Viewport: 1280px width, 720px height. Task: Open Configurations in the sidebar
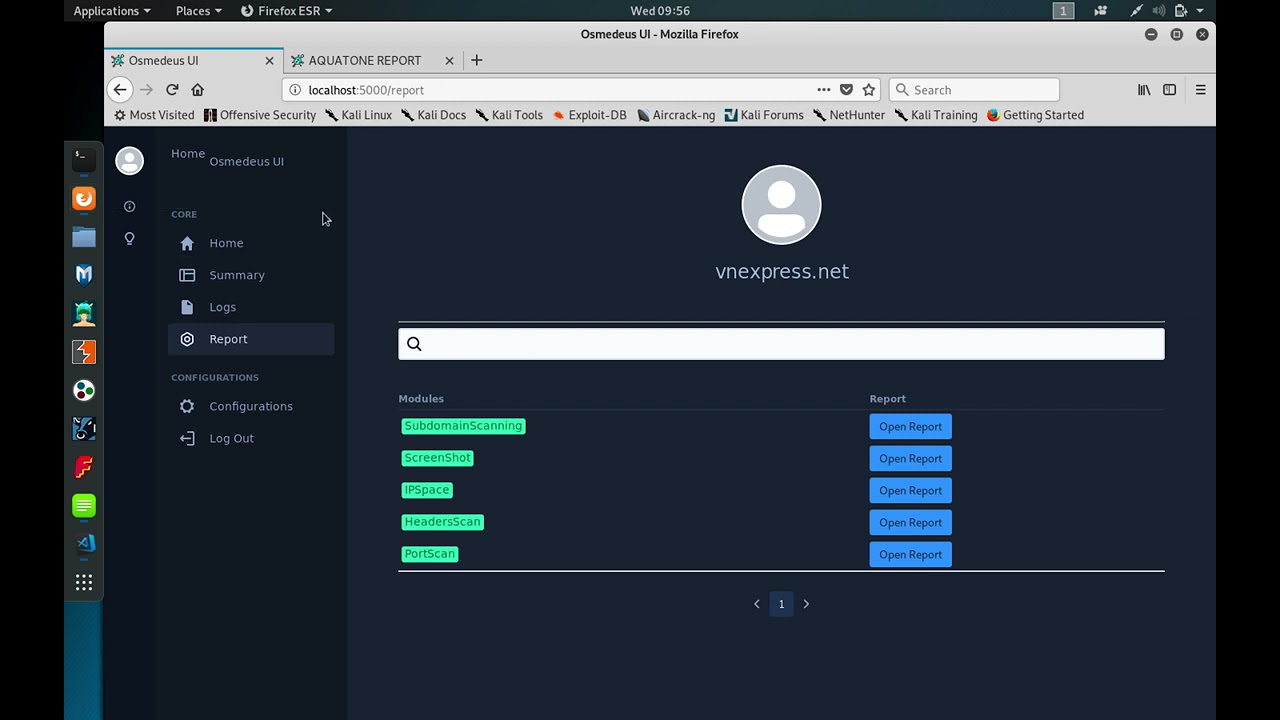point(251,406)
